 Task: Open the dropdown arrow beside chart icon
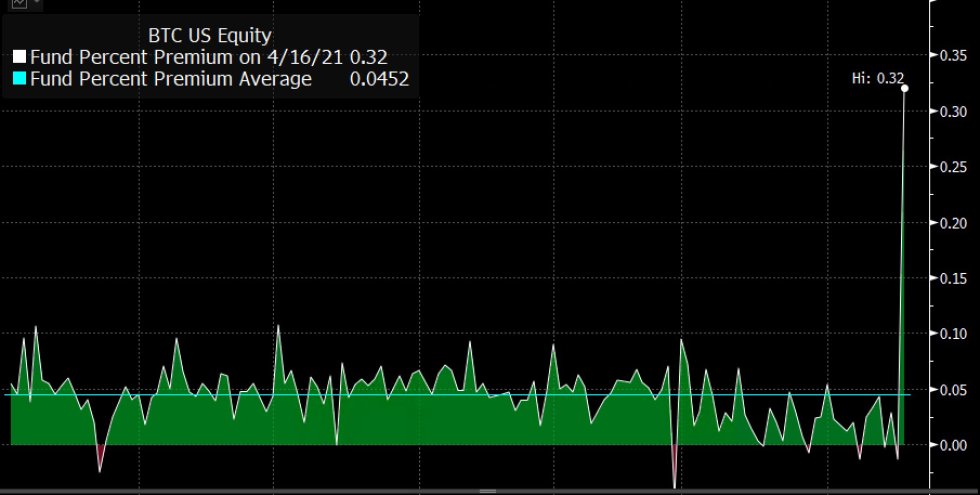coord(37,3)
